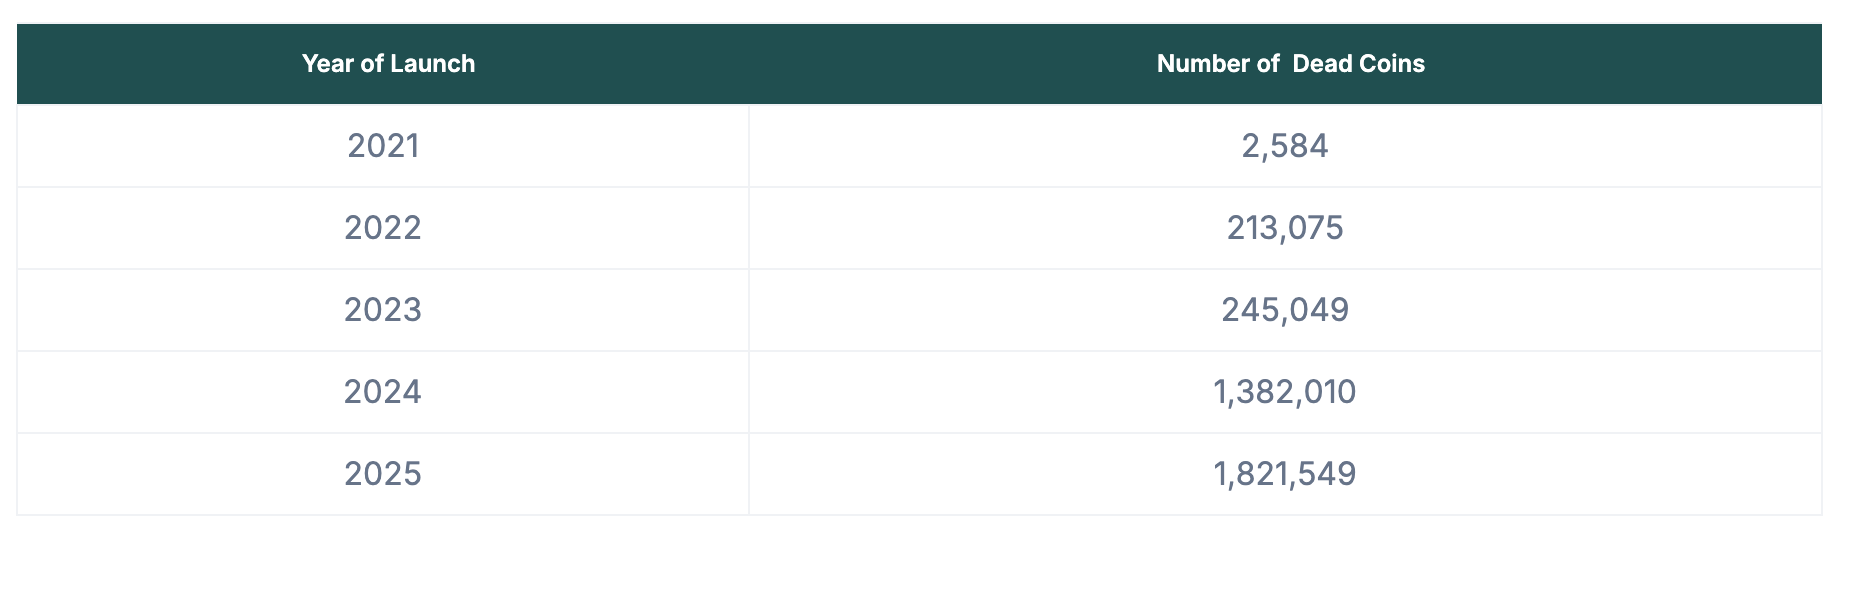The height and width of the screenshot is (590, 1850).
Task: Click the word "Launch" in the header
Action: click(432, 64)
